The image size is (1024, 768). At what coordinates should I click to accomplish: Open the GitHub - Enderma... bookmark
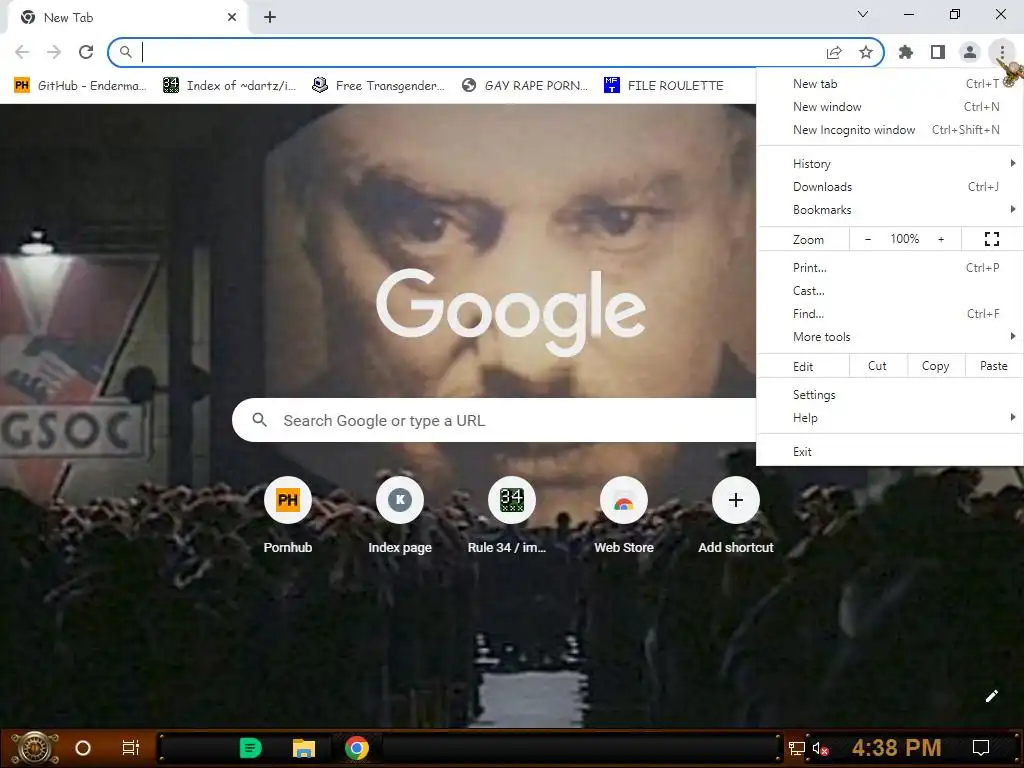(x=80, y=86)
